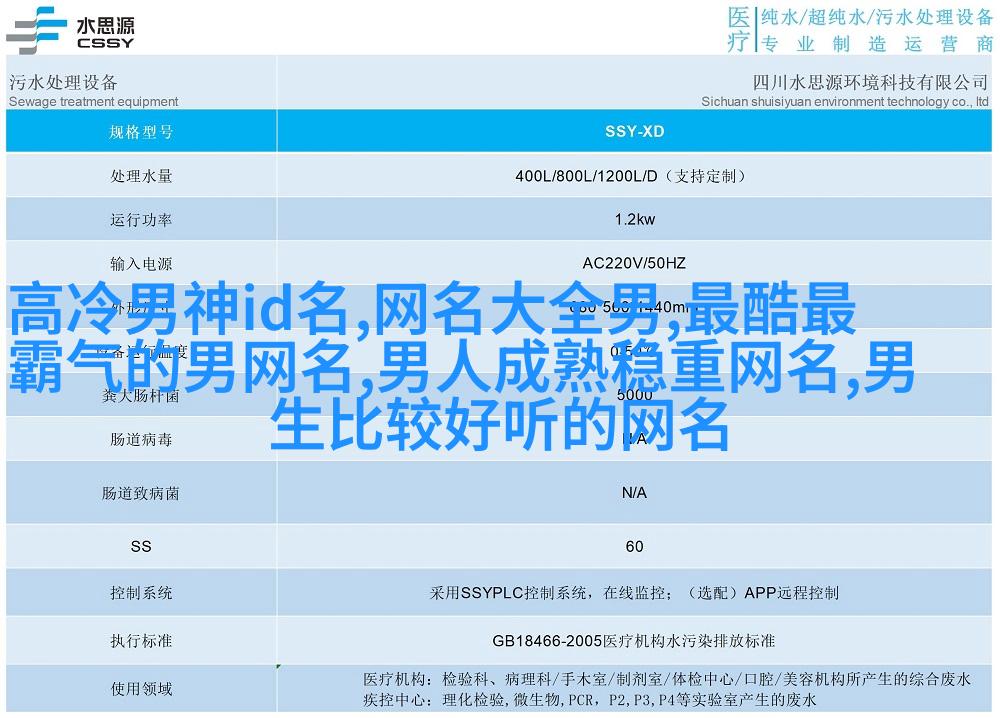This screenshot has width=1000, height=718.
Task: Click the 输入电源 row label
Action: pos(141,263)
